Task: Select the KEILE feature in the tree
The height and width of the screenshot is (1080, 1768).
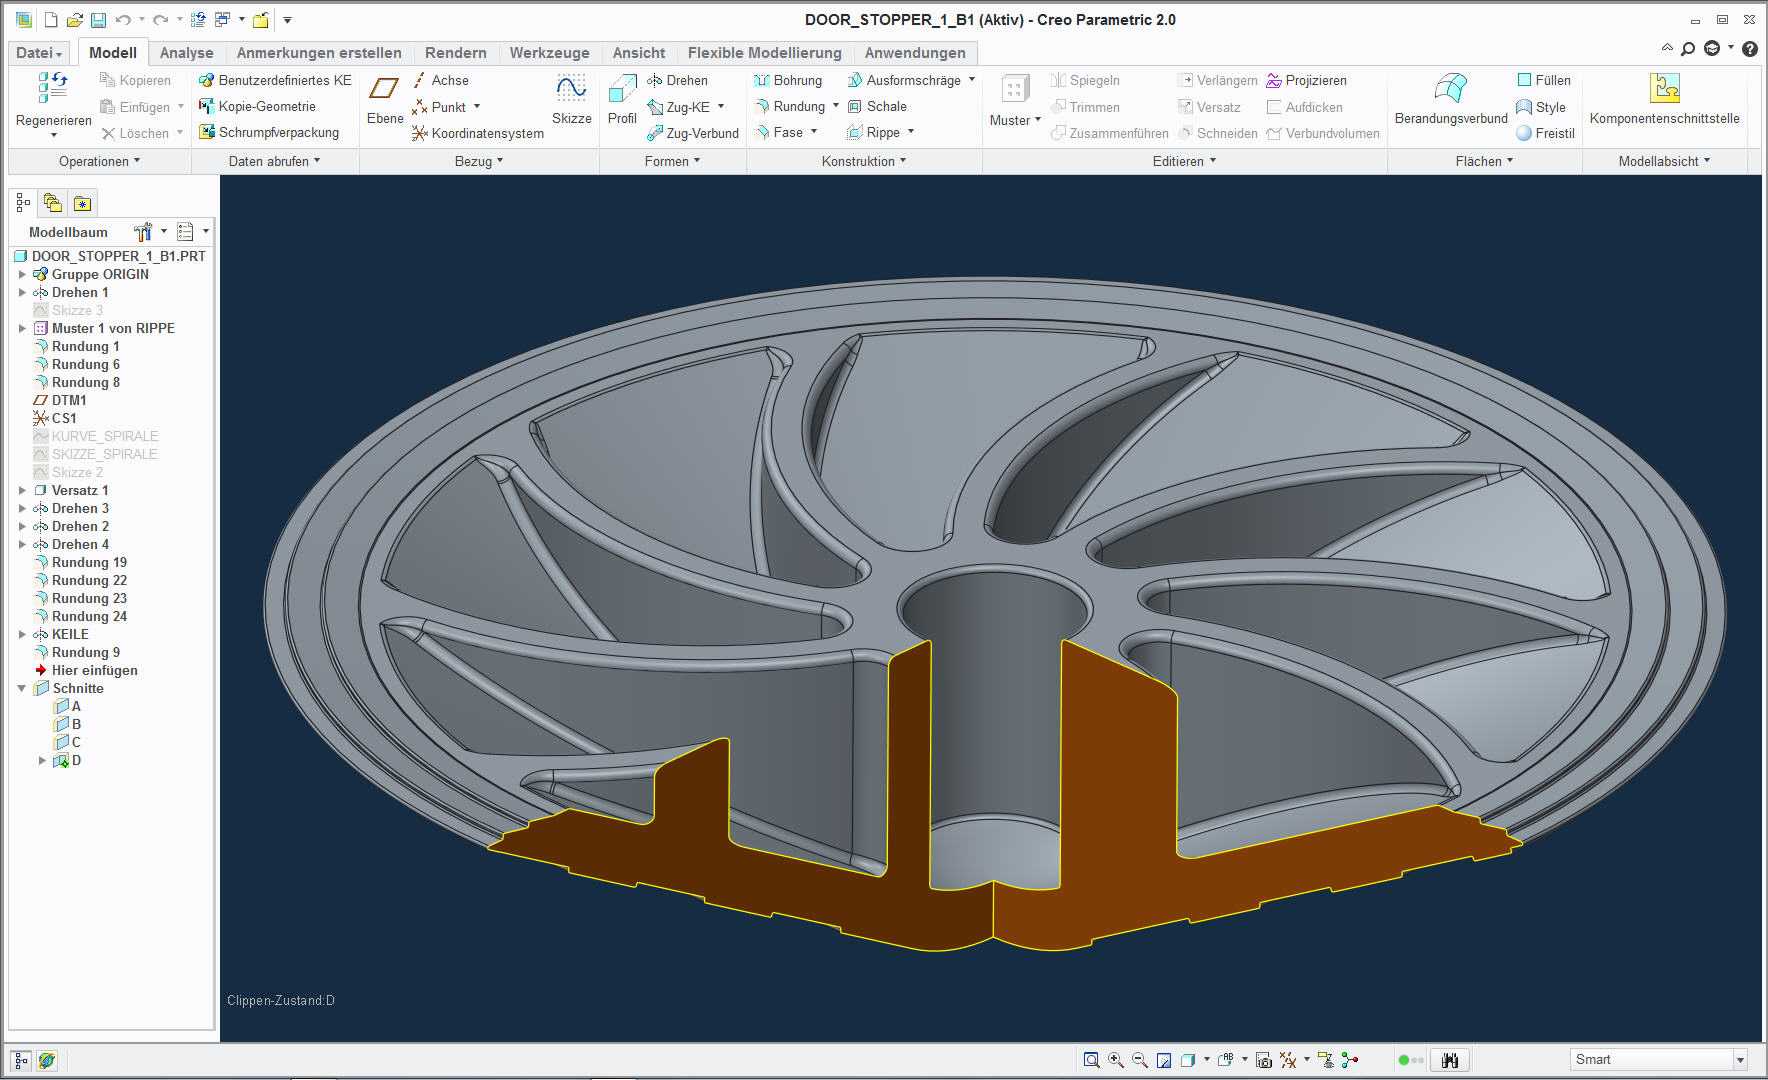Action: coord(61,634)
